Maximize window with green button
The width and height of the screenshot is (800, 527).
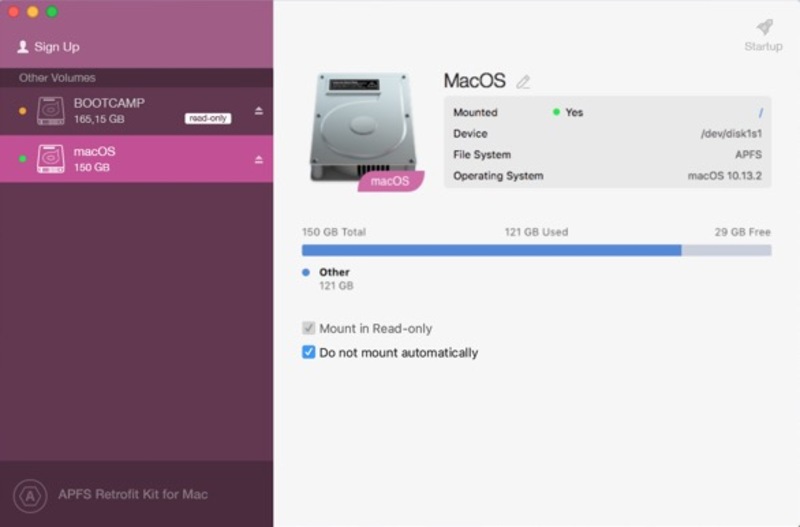[x=52, y=12]
